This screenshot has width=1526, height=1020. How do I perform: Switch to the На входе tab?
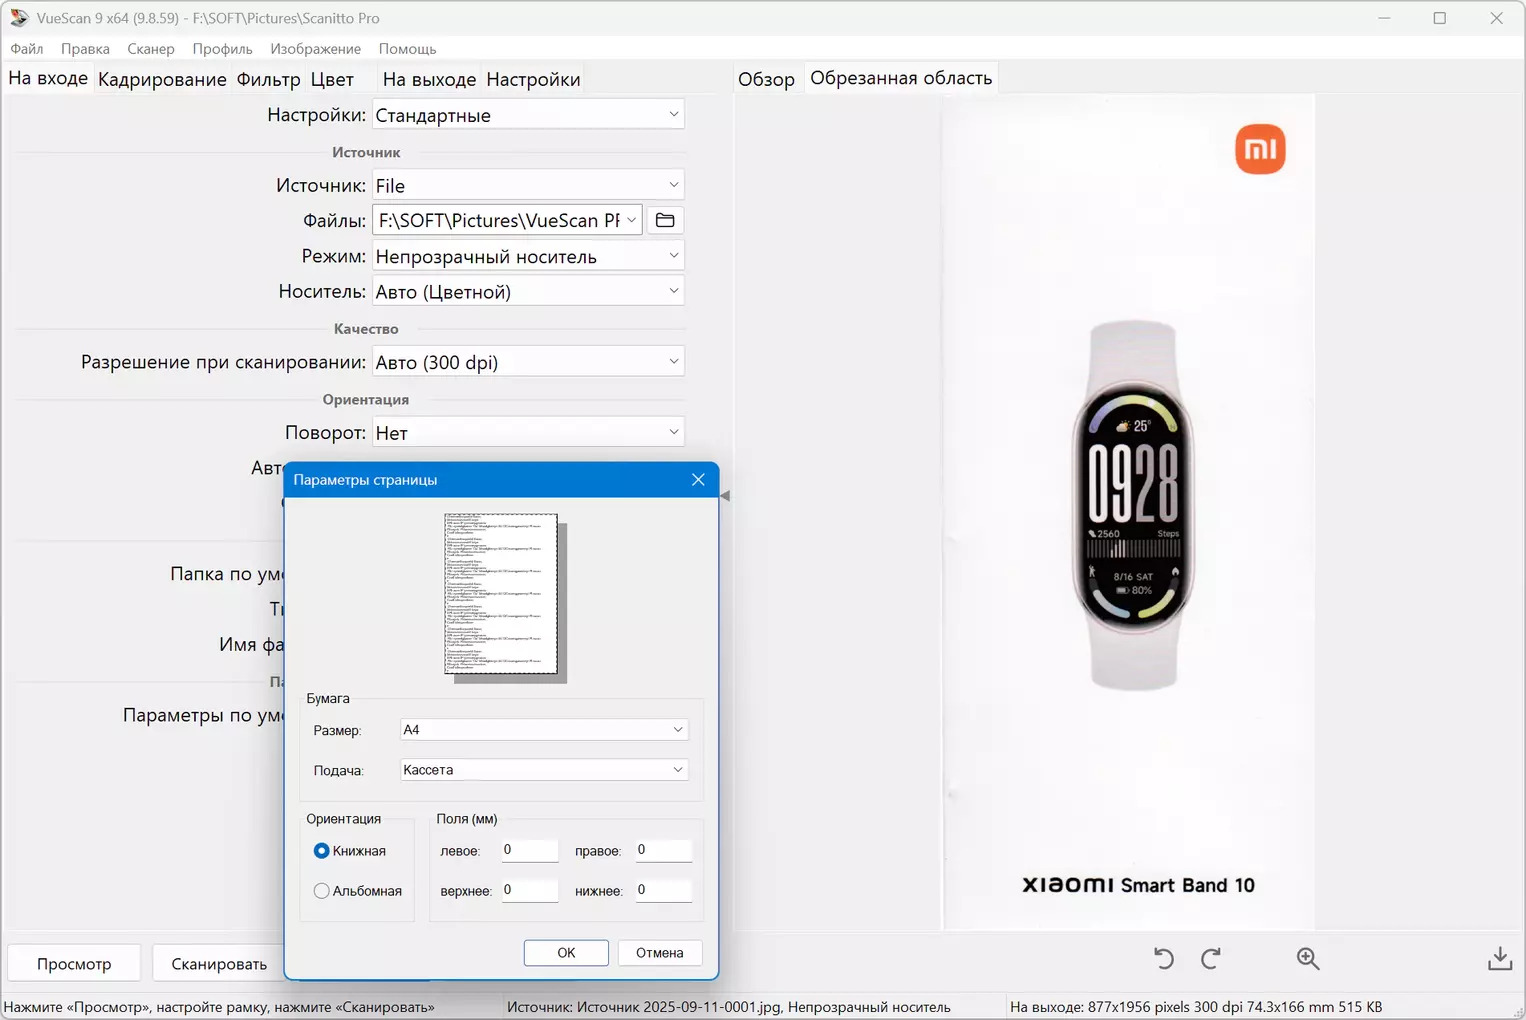[x=48, y=78]
